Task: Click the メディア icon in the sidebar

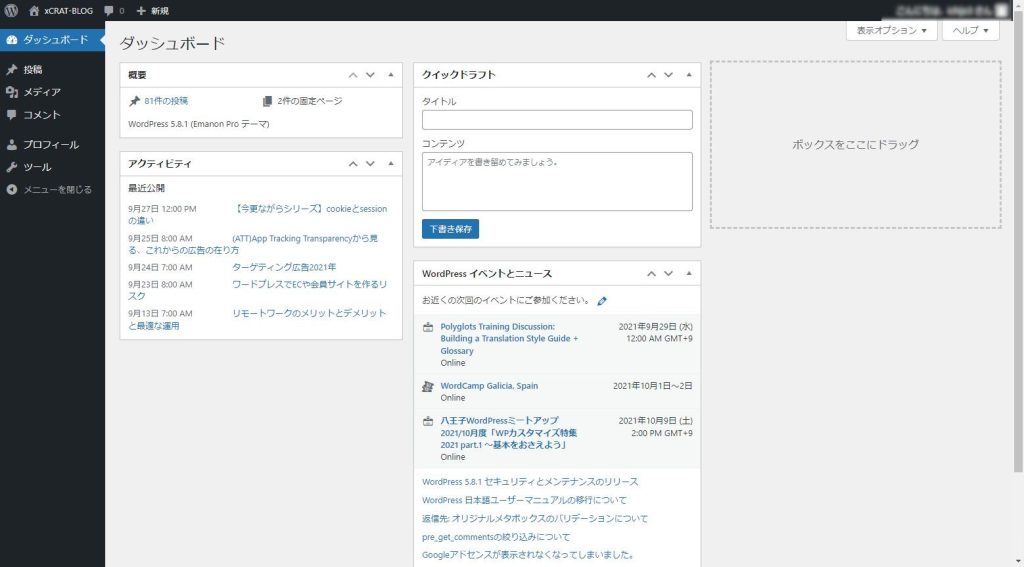Action: click(x=12, y=92)
